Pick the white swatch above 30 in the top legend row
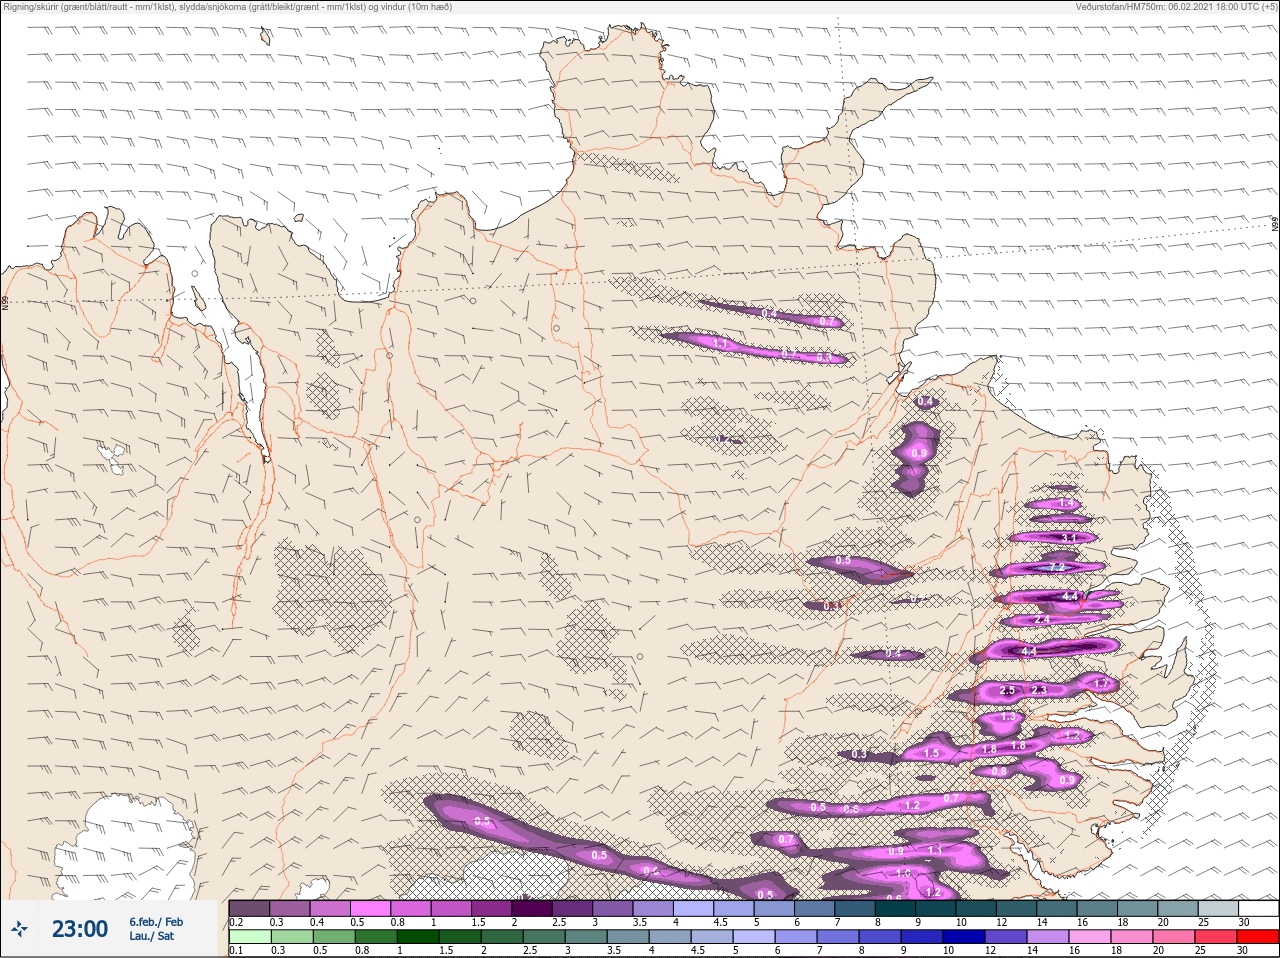 click(x=1258, y=908)
